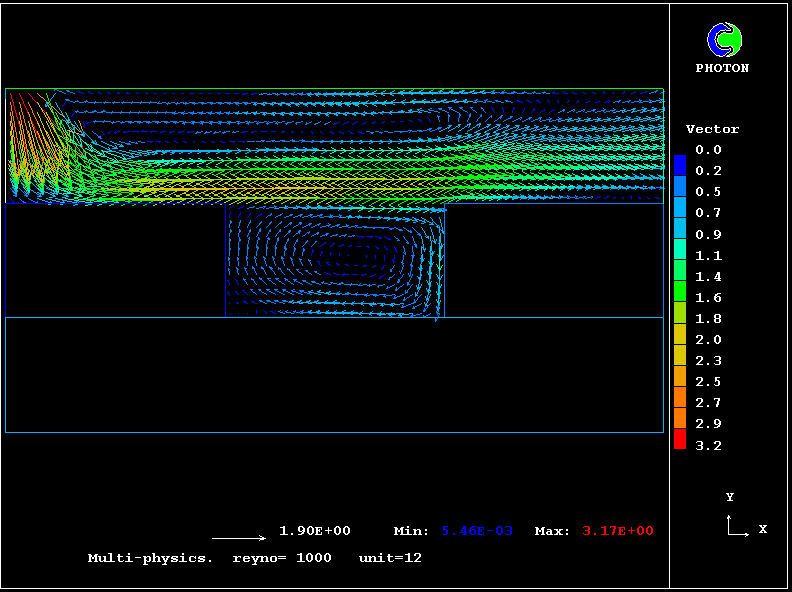
Task: Click the blue Min value 5.46E-03
Action: pyautogui.click(x=476, y=531)
